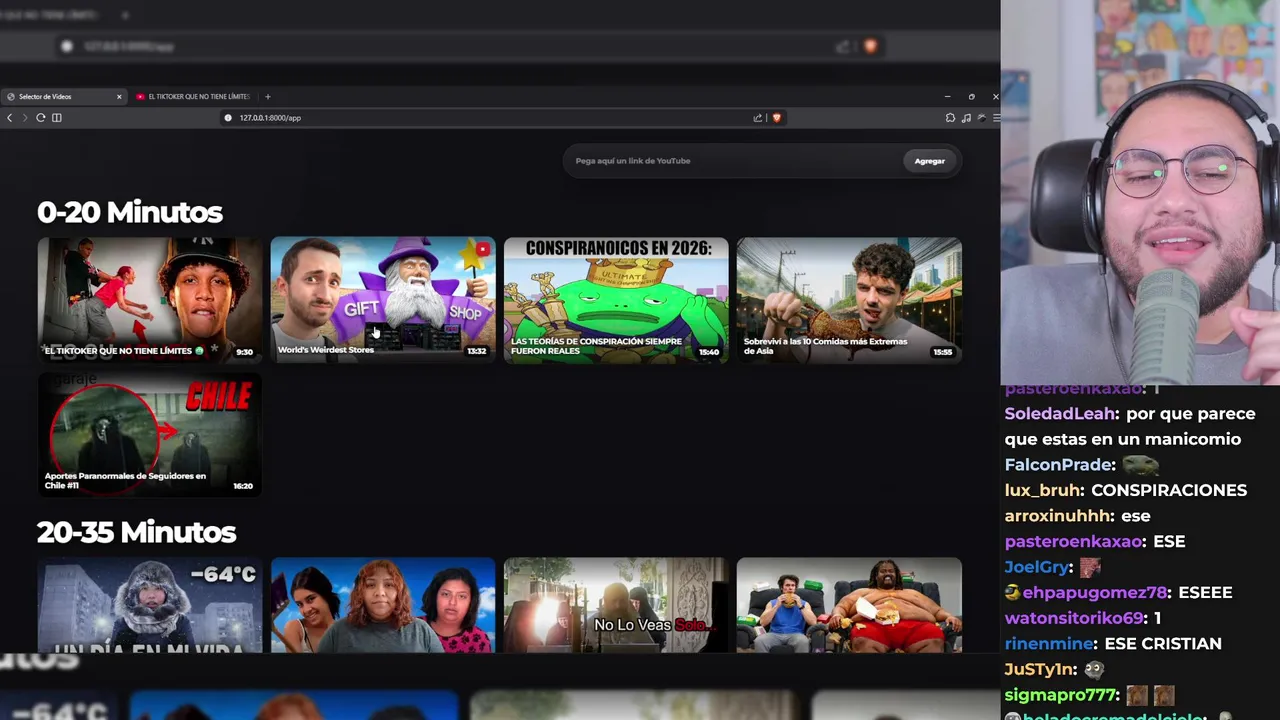Click the Agregar button
The width and height of the screenshot is (1280, 720).
(x=929, y=161)
